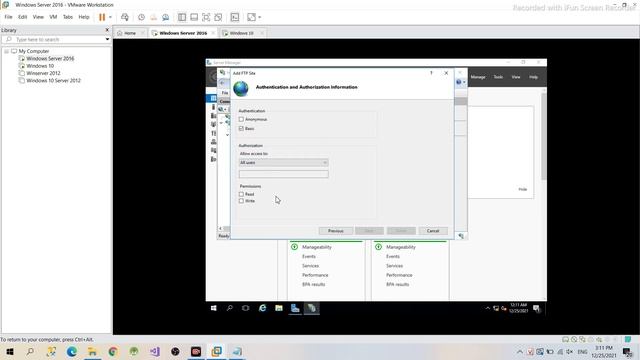Enable the Anonymous authentication checkbox

point(241,119)
